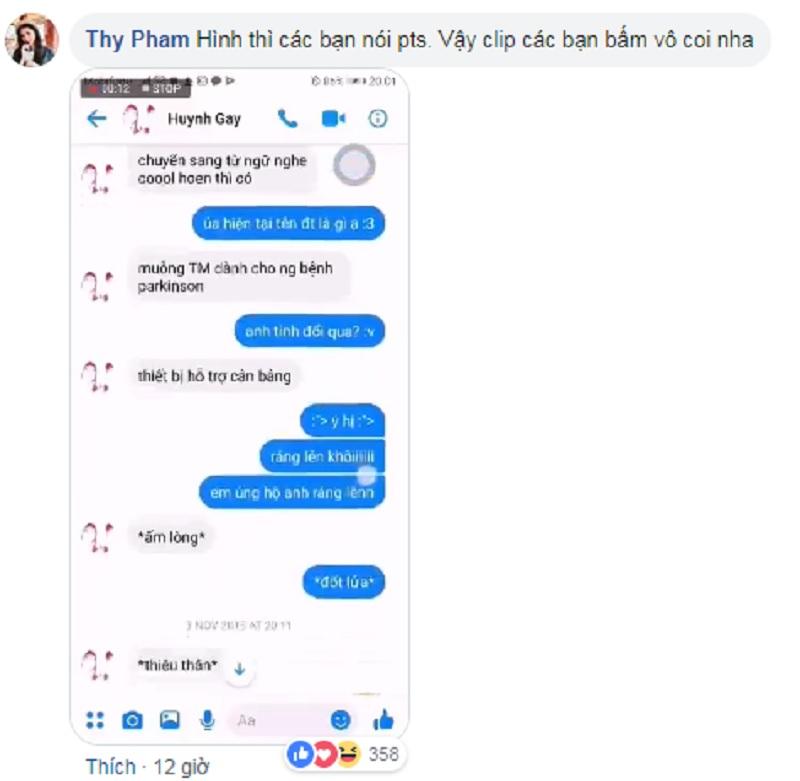
Task: Tap the microphone voice message icon
Action: click(x=207, y=720)
